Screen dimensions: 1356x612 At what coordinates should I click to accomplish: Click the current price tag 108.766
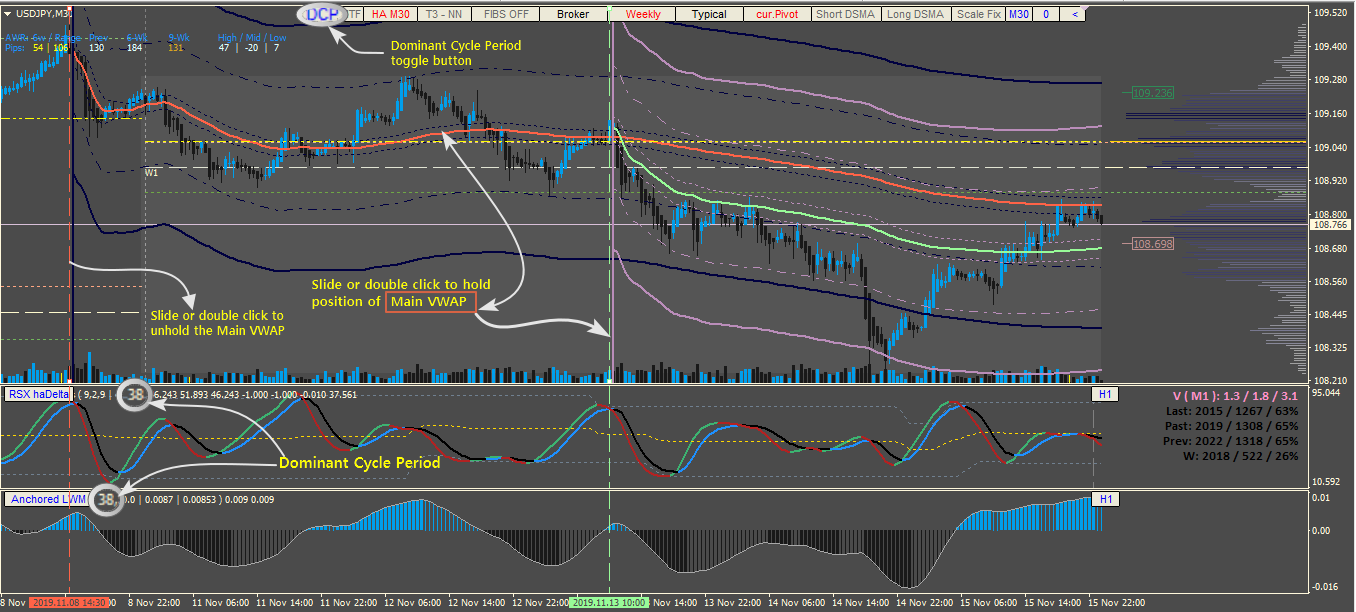1330,225
